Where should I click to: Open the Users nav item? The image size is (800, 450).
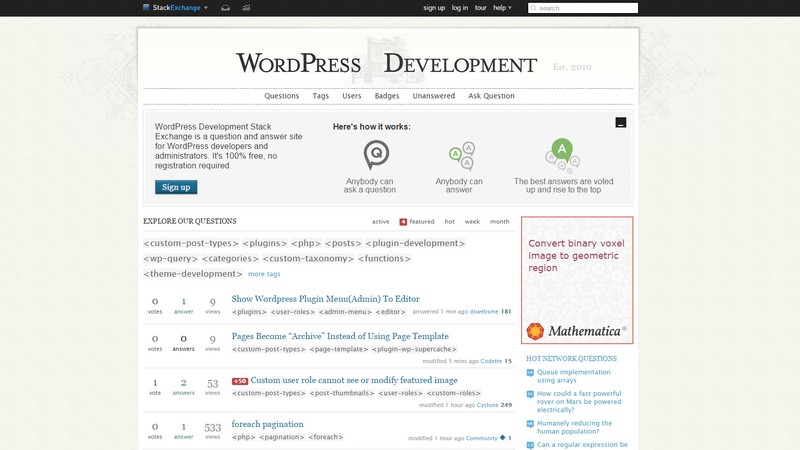coord(352,96)
